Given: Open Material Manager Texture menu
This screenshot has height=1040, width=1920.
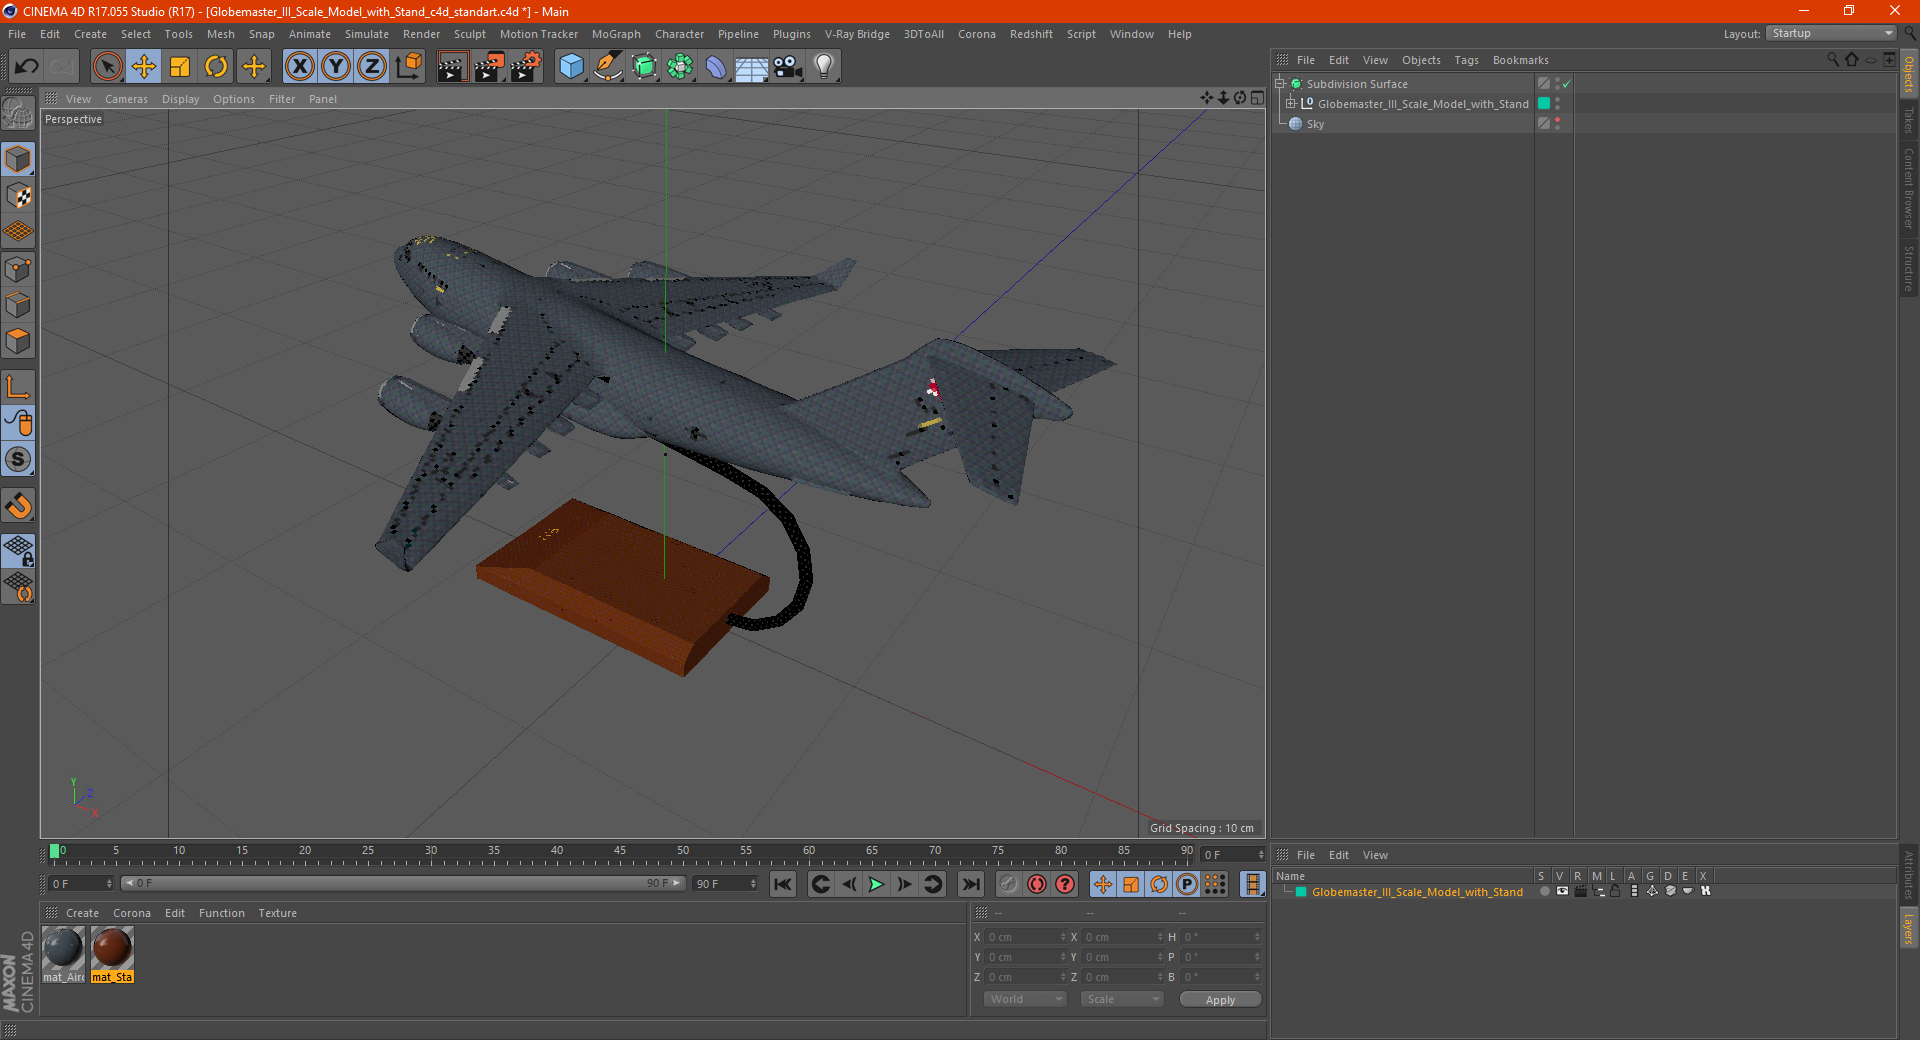Looking at the screenshot, I should (x=277, y=913).
